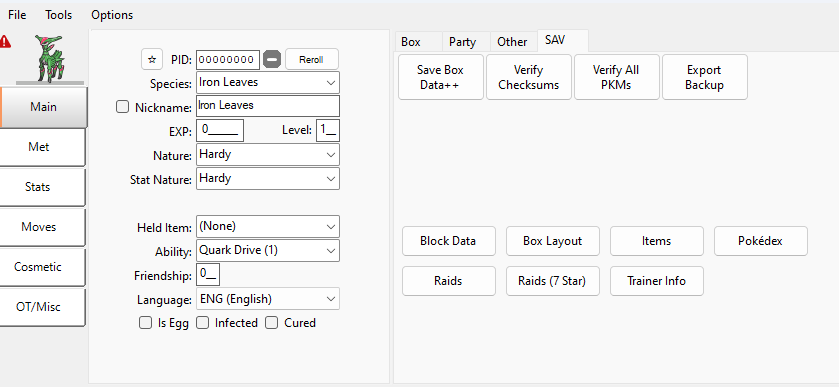This screenshot has height=387, width=839.
Task: Open the Options menu
Action: tap(112, 15)
